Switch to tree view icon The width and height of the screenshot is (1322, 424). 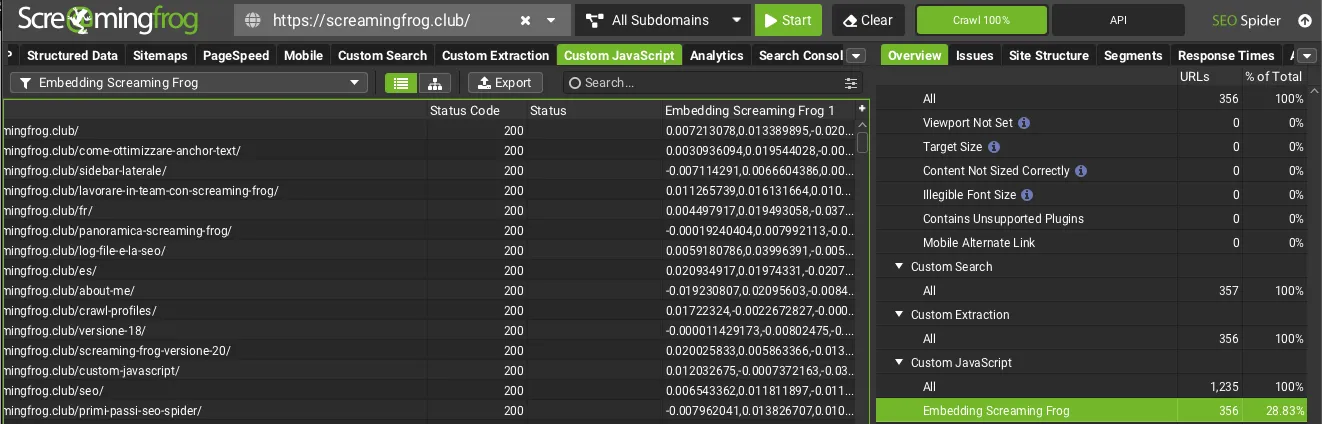[x=433, y=83]
